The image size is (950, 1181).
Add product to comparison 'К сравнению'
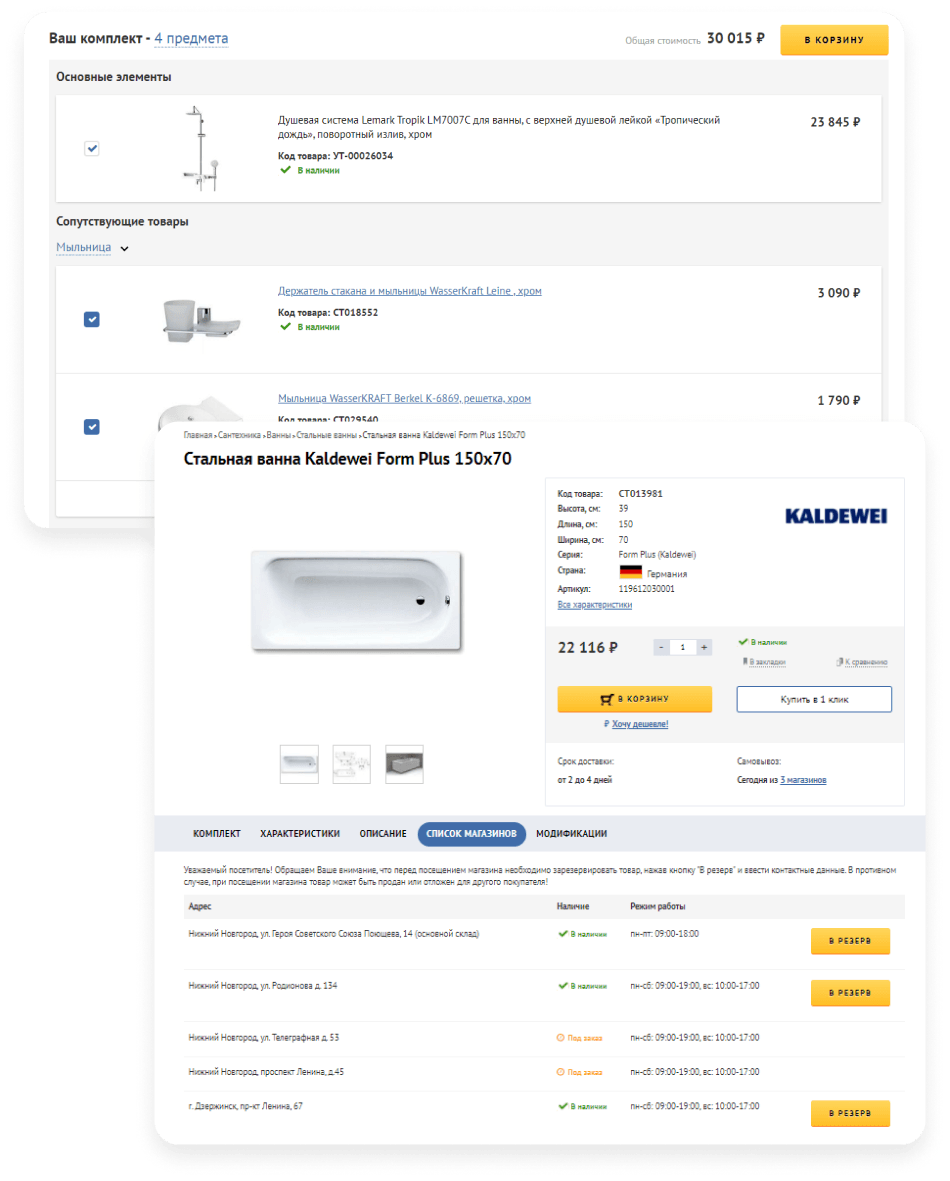pyautogui.click(x=862, y=662)
